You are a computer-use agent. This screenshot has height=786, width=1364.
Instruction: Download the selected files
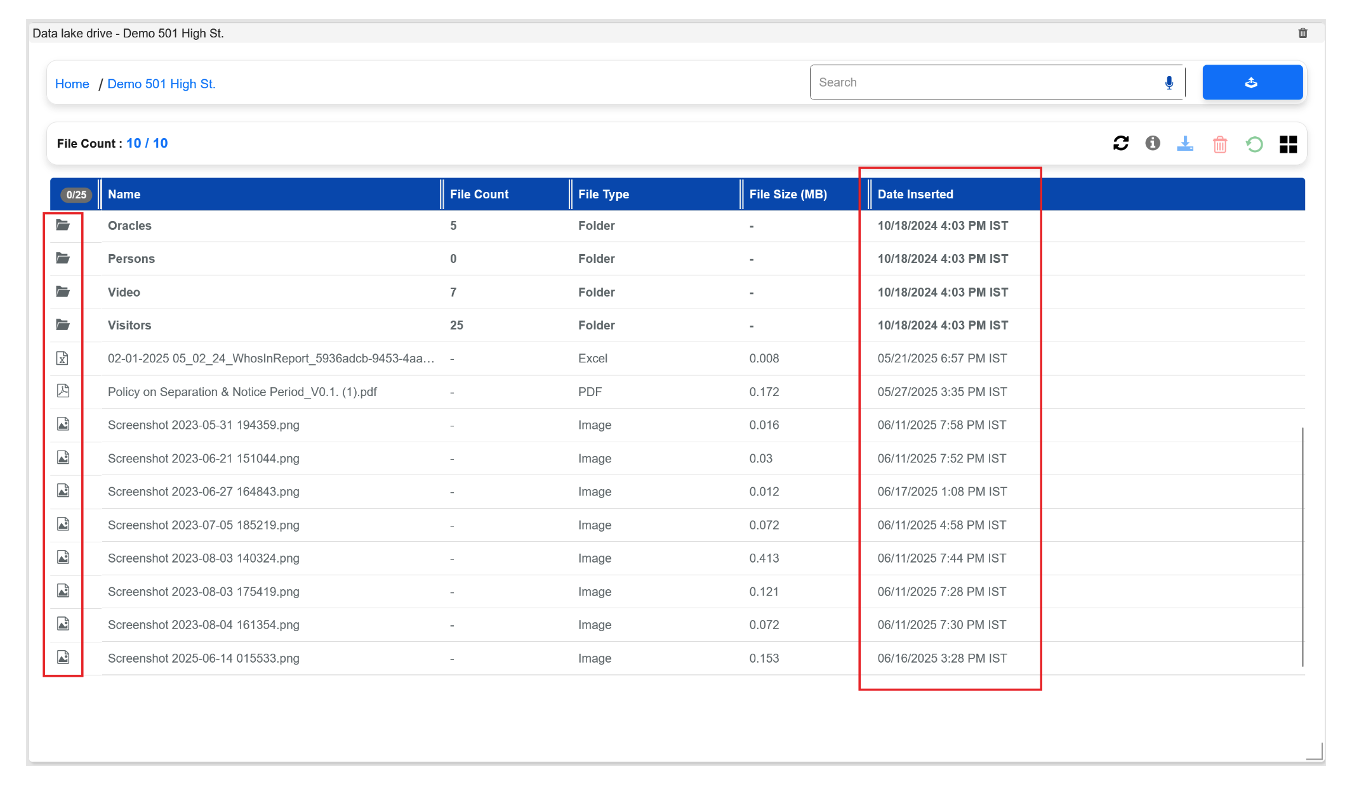tap(1185, 143)
